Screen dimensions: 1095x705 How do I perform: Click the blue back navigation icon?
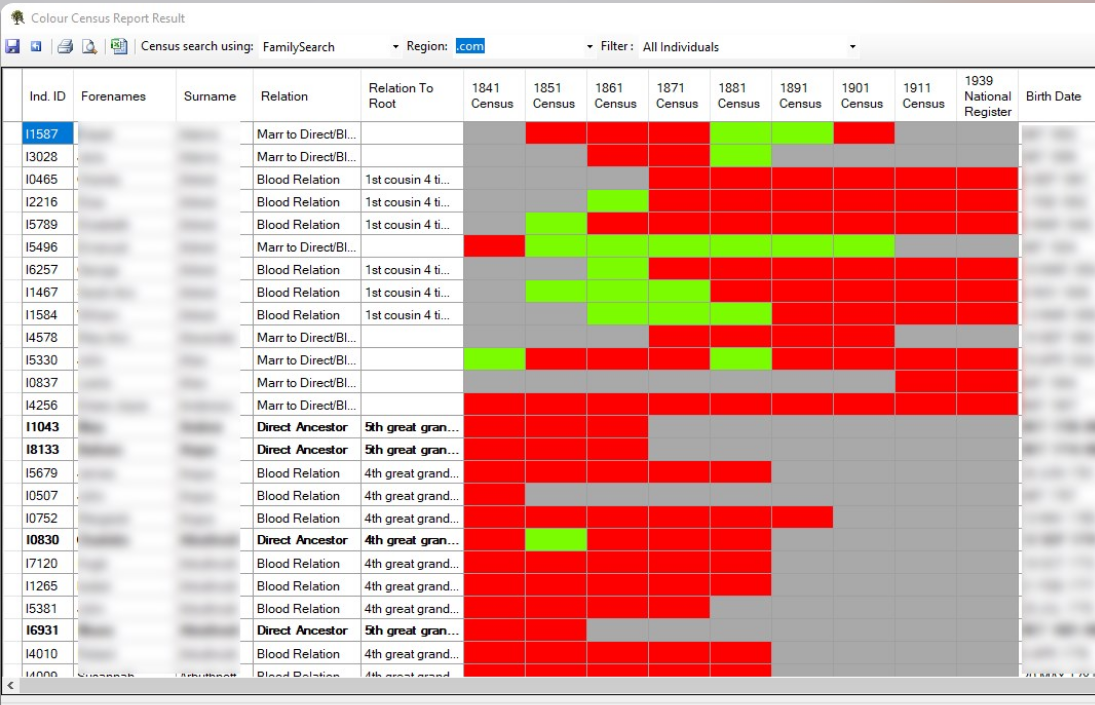point(35,46)
